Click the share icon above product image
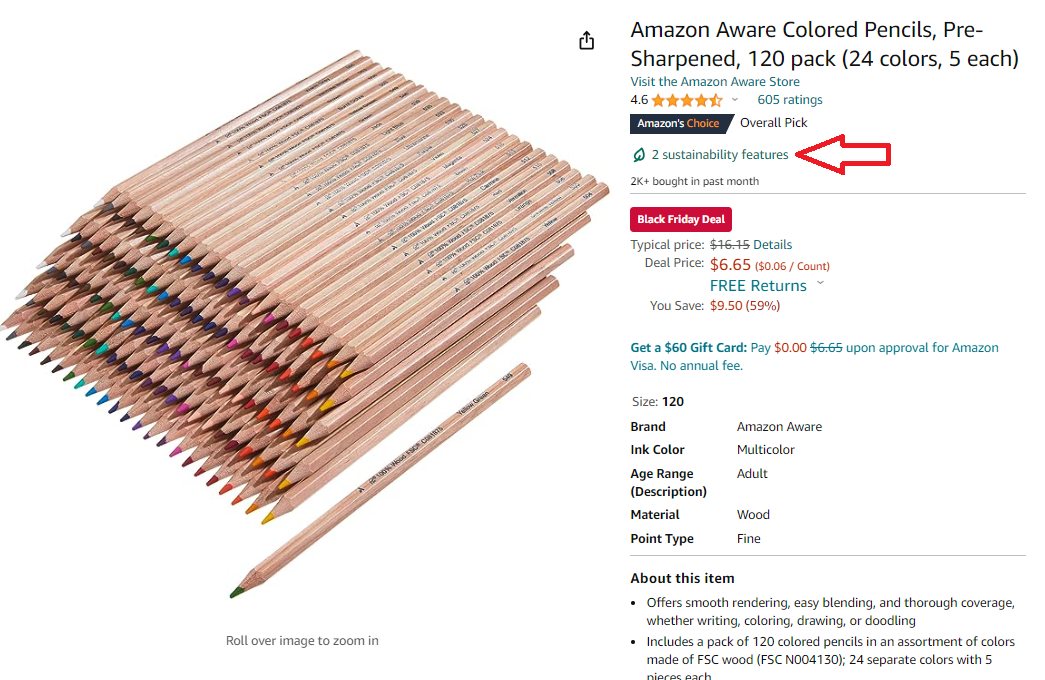 pos(587,40)
